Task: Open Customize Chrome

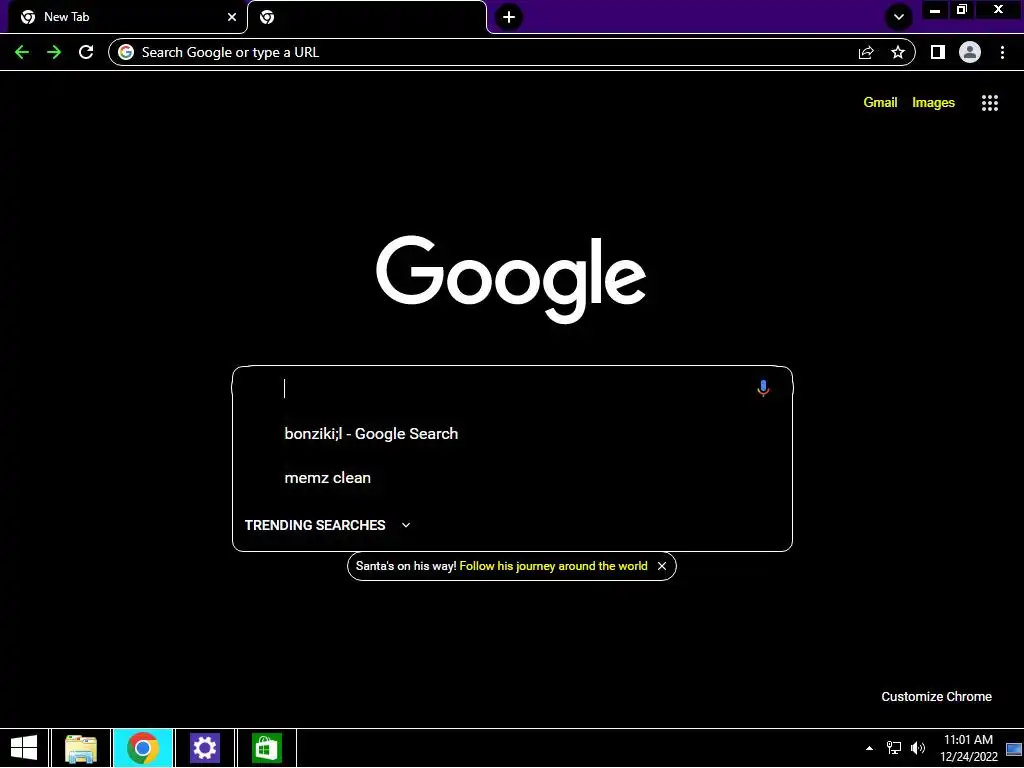Action: (x=936, y=697)
